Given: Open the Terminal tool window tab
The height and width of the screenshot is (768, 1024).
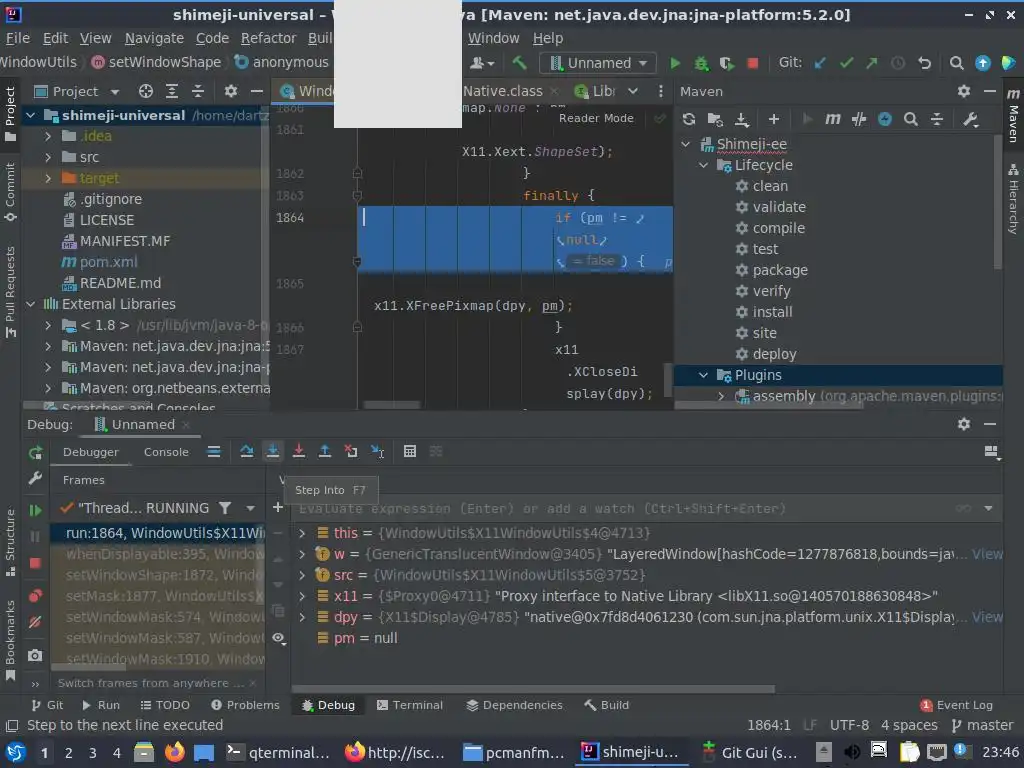Looking at the screenshot, I should 409,705.
